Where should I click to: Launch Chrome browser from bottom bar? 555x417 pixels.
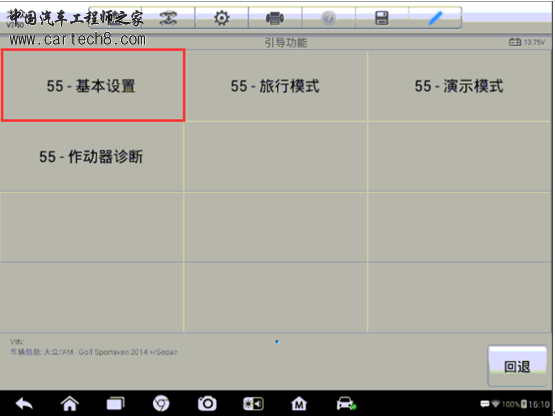161,404
